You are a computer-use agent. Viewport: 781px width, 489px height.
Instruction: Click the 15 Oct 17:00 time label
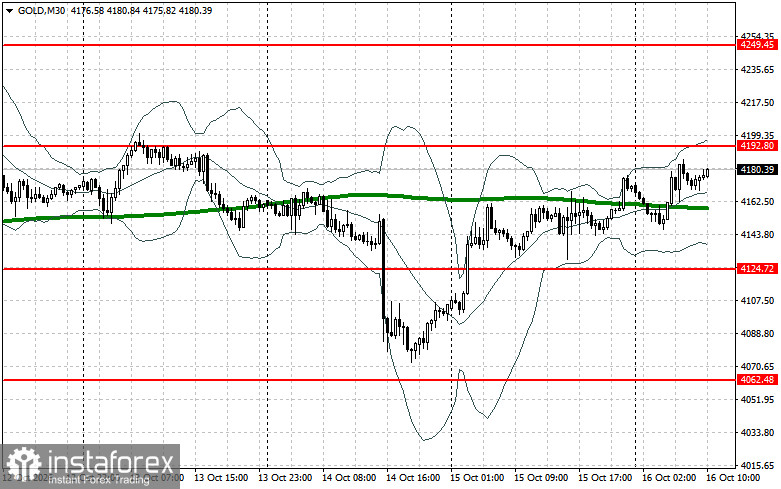tap(605, 478)
